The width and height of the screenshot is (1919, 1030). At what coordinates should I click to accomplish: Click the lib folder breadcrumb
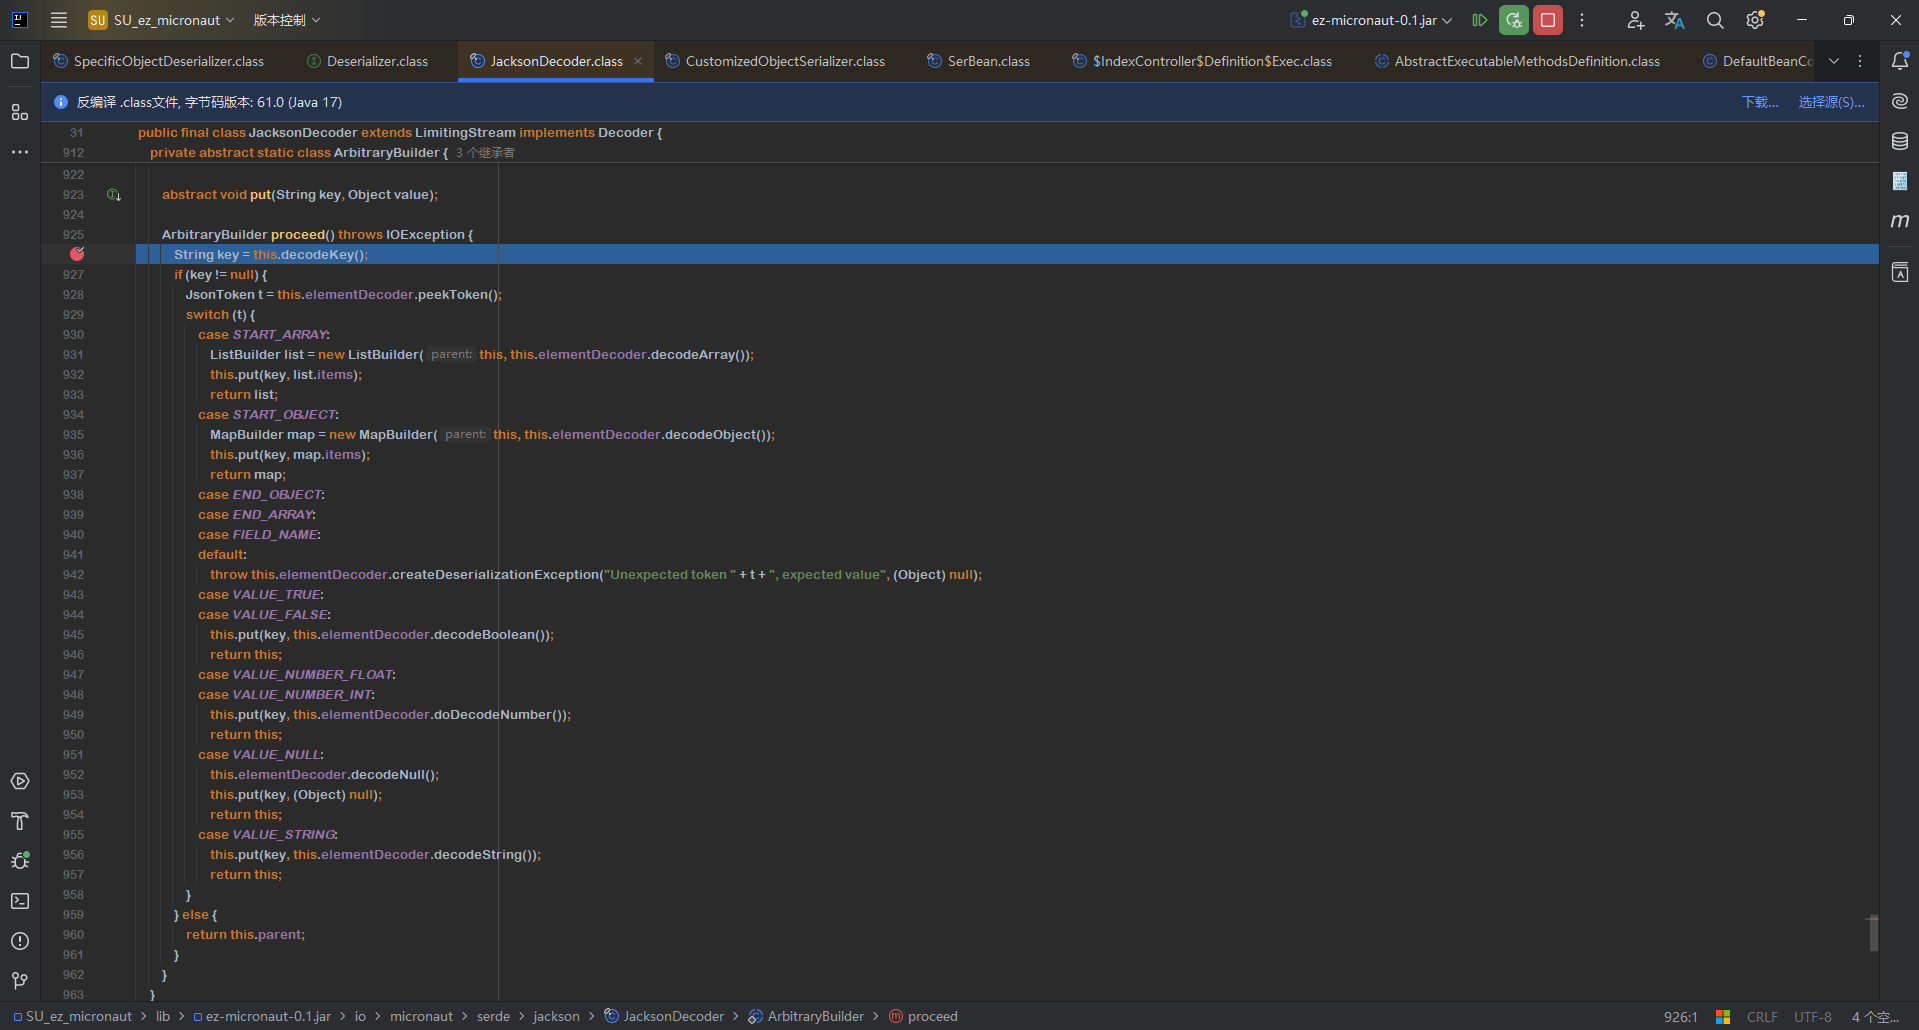click(163, 1016)
